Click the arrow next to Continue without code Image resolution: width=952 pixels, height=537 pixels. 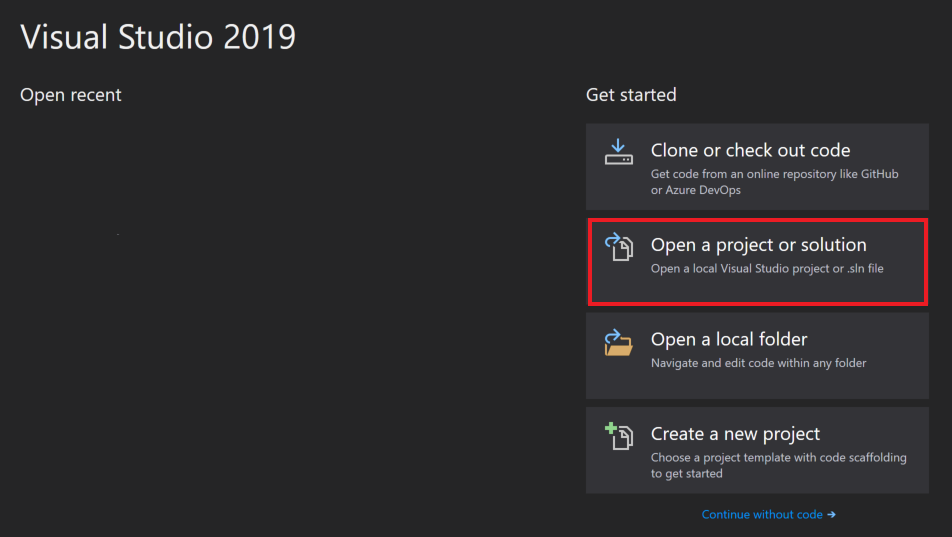tap(831, 515)
